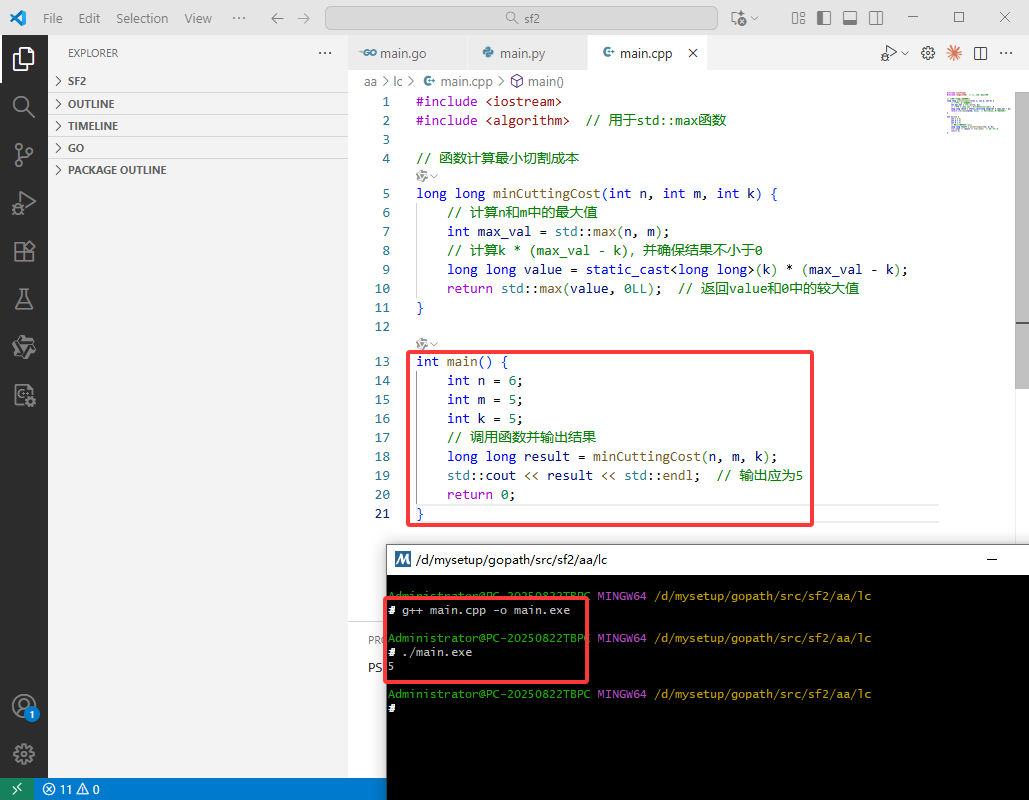
Task: Open the Run and Debug view
Action: (24, 203)
